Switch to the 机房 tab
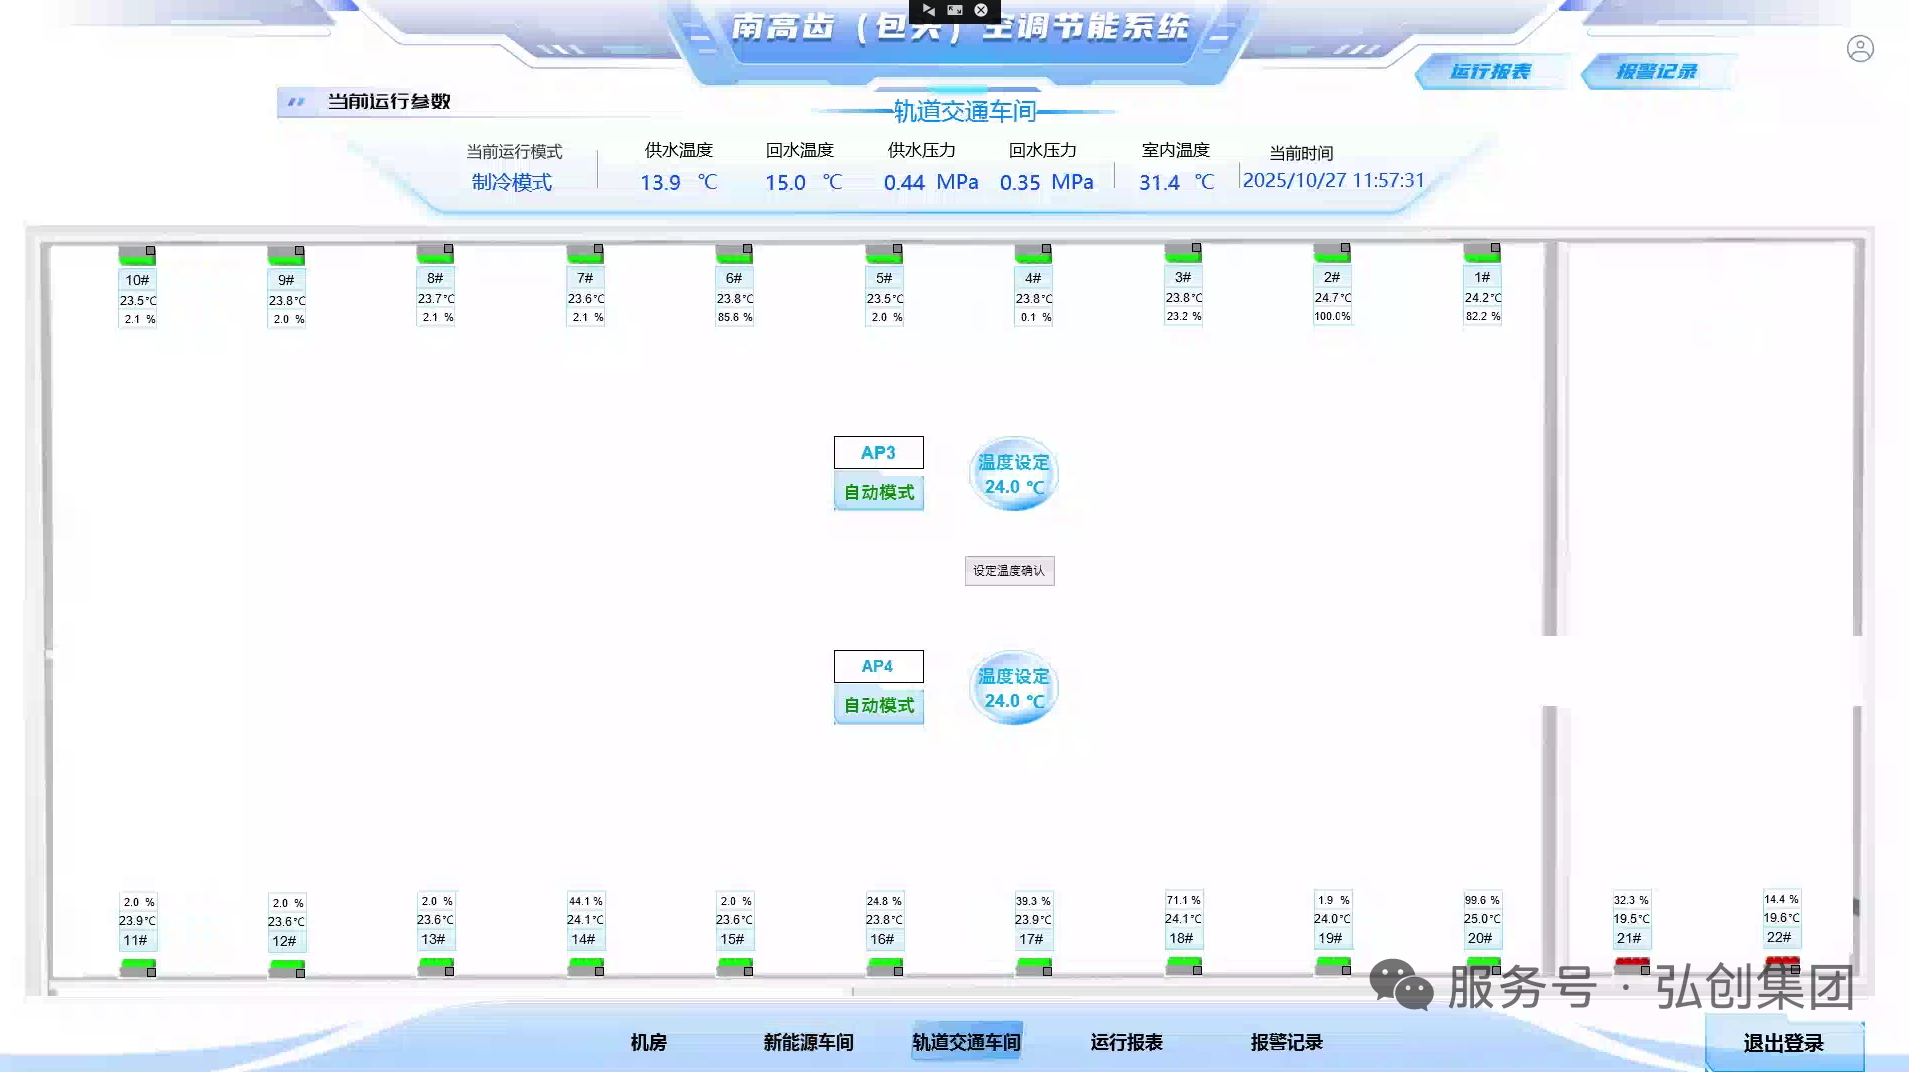This screenshot has height=1072, width=1909. pos(648,1042)
